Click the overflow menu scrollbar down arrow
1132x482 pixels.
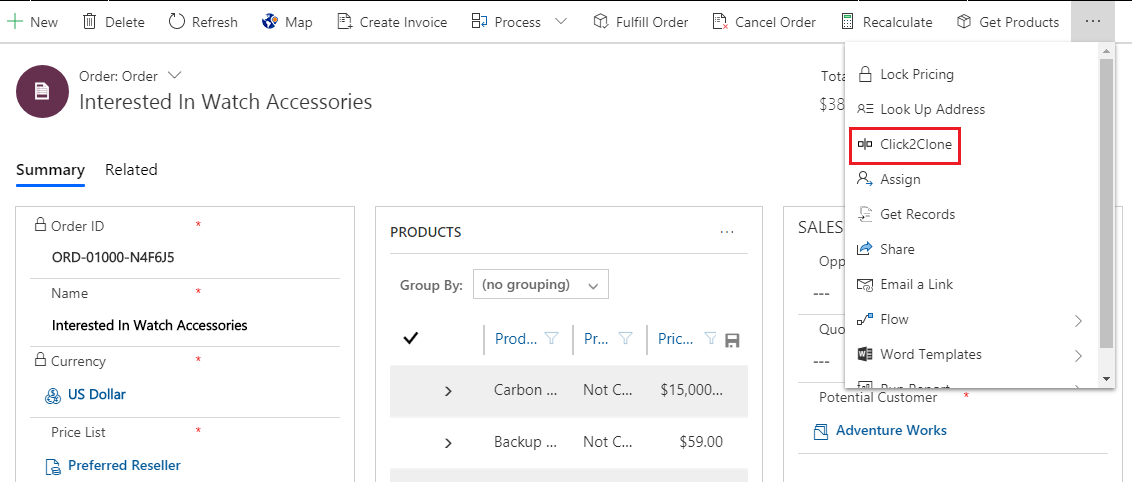tap(1106, 379)
